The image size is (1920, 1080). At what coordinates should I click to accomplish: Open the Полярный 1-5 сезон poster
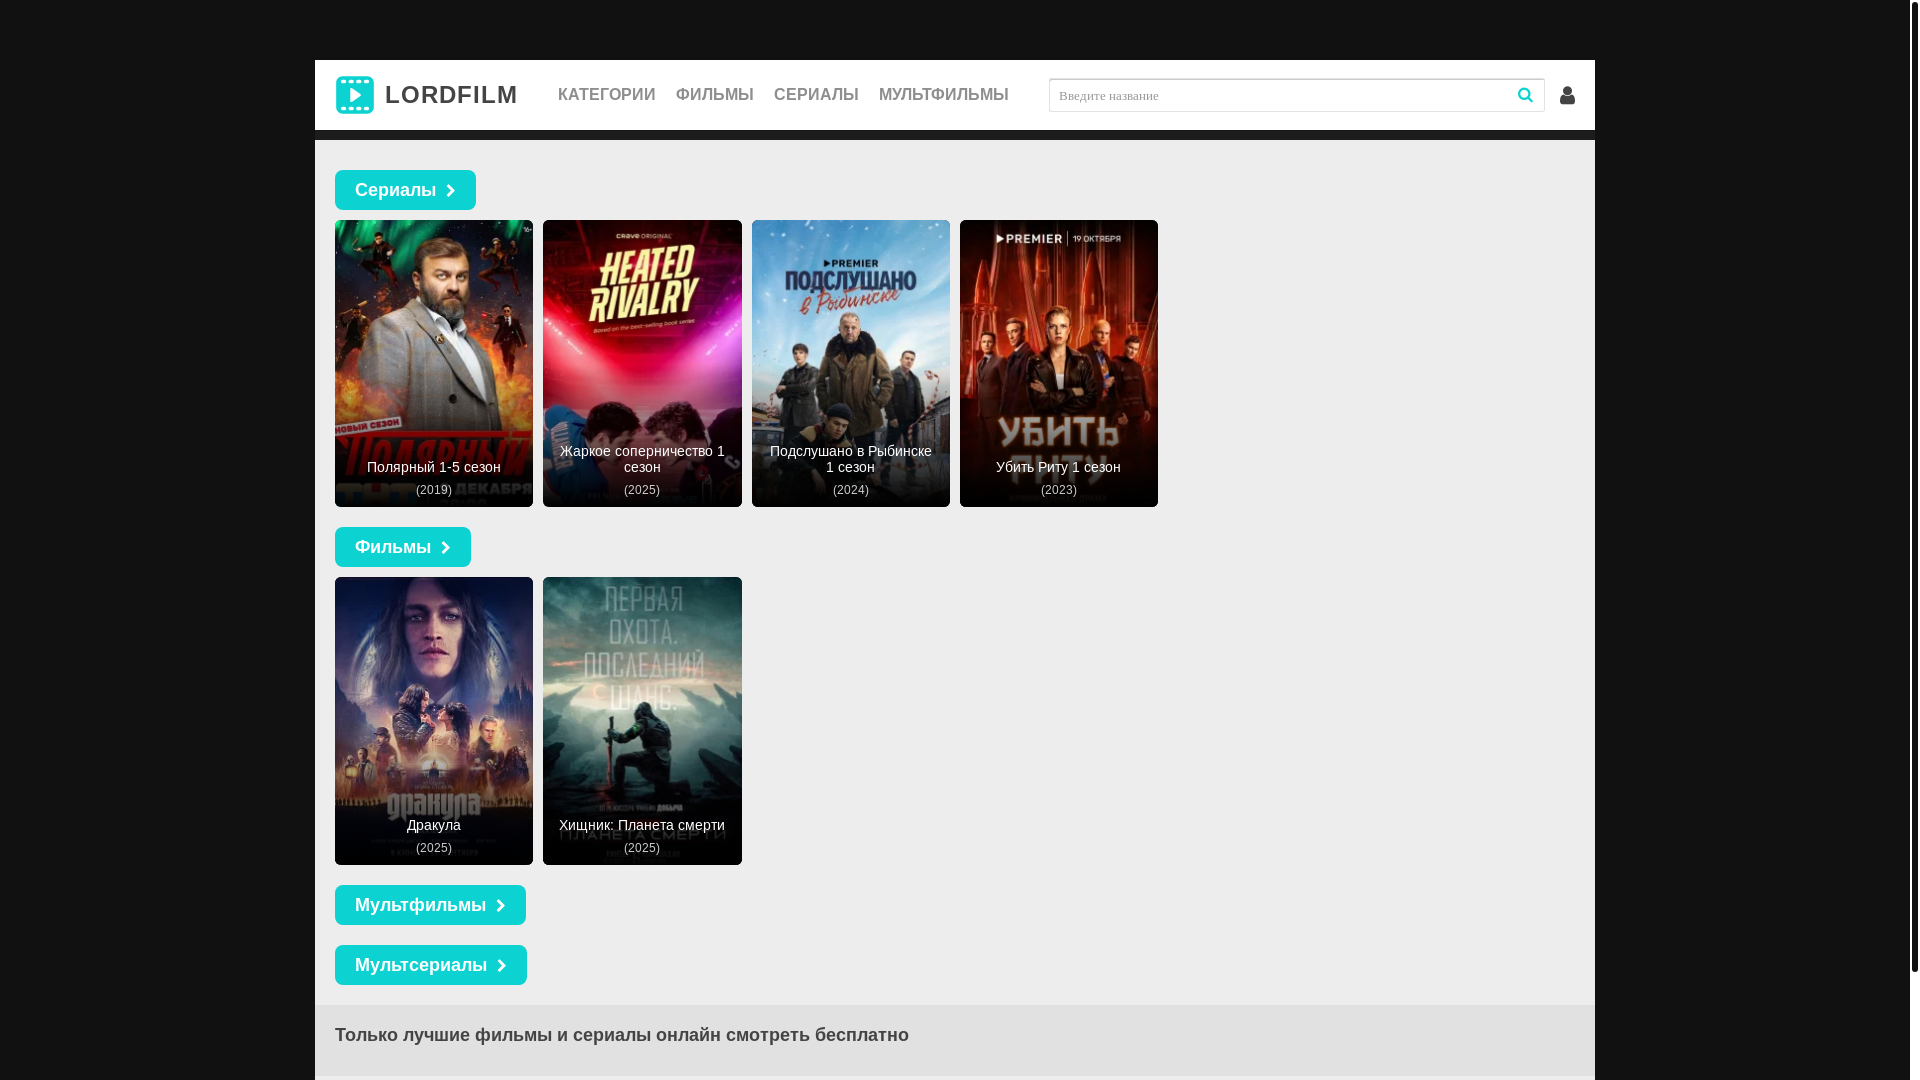434,363
